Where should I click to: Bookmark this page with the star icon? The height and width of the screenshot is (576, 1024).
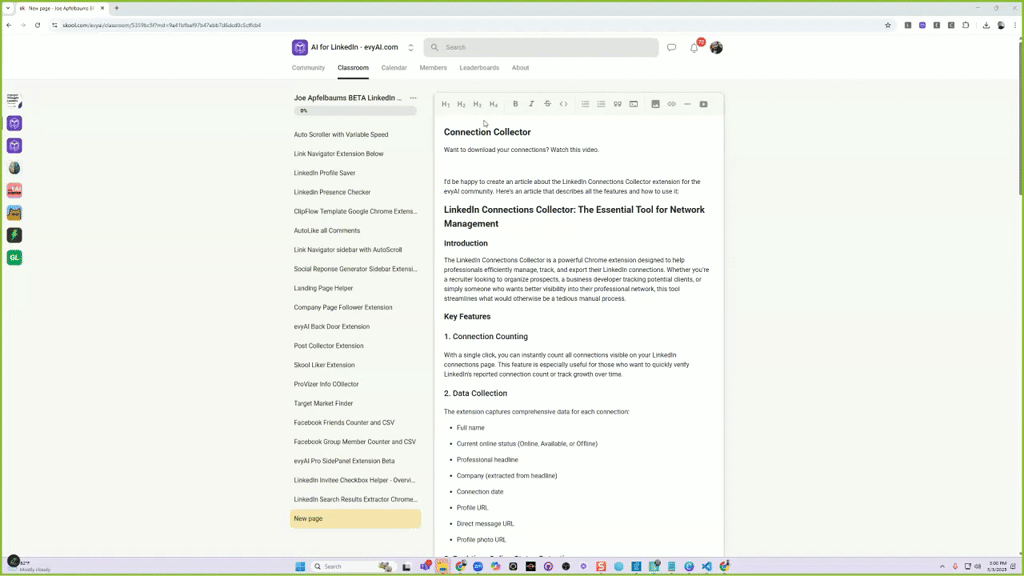888,25
